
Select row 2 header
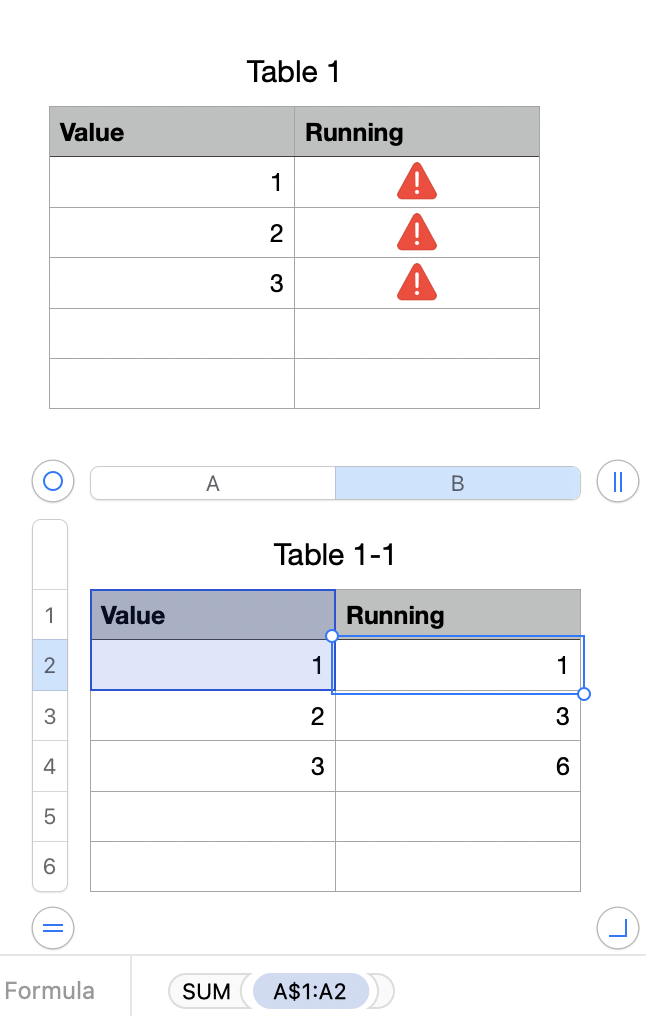tap(50, 665)
